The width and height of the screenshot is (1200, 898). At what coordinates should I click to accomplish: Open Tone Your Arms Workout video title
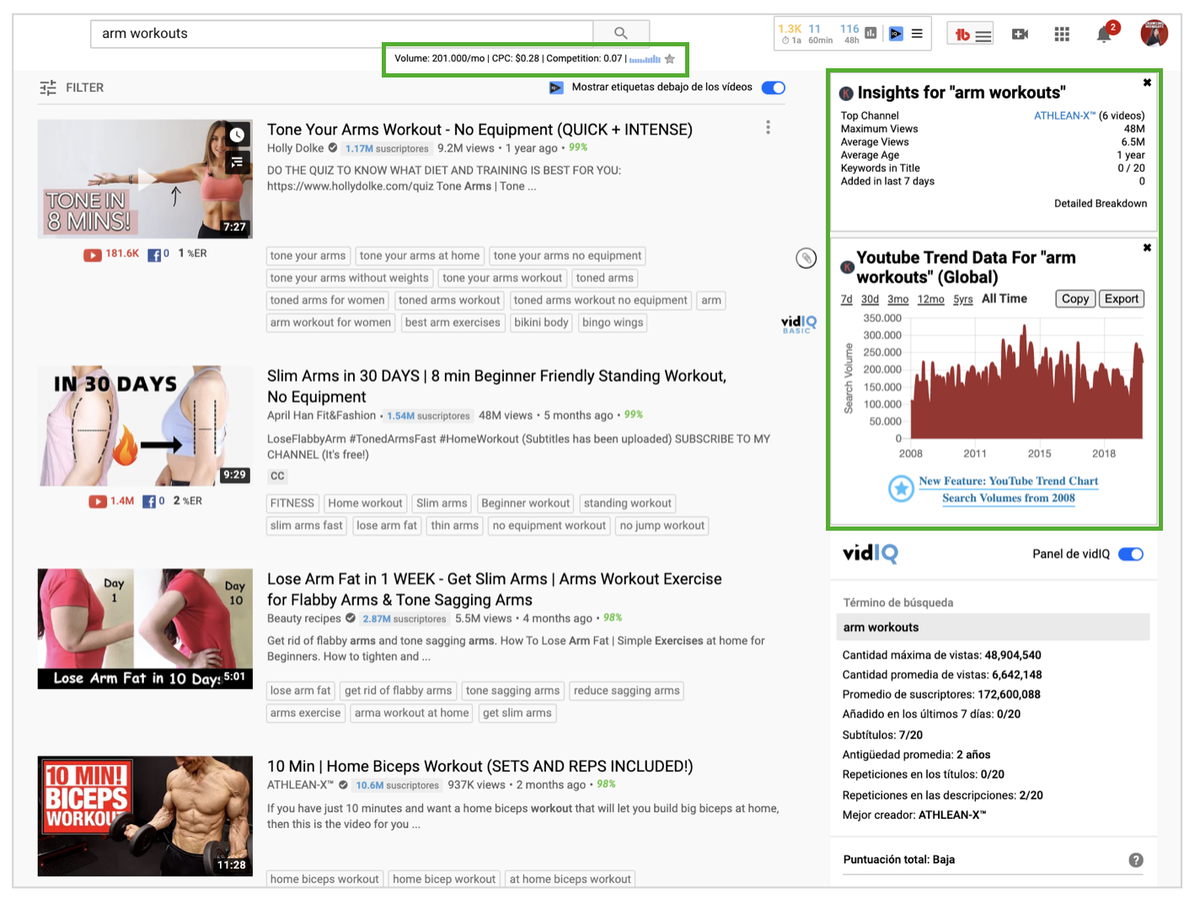[480, 129]
